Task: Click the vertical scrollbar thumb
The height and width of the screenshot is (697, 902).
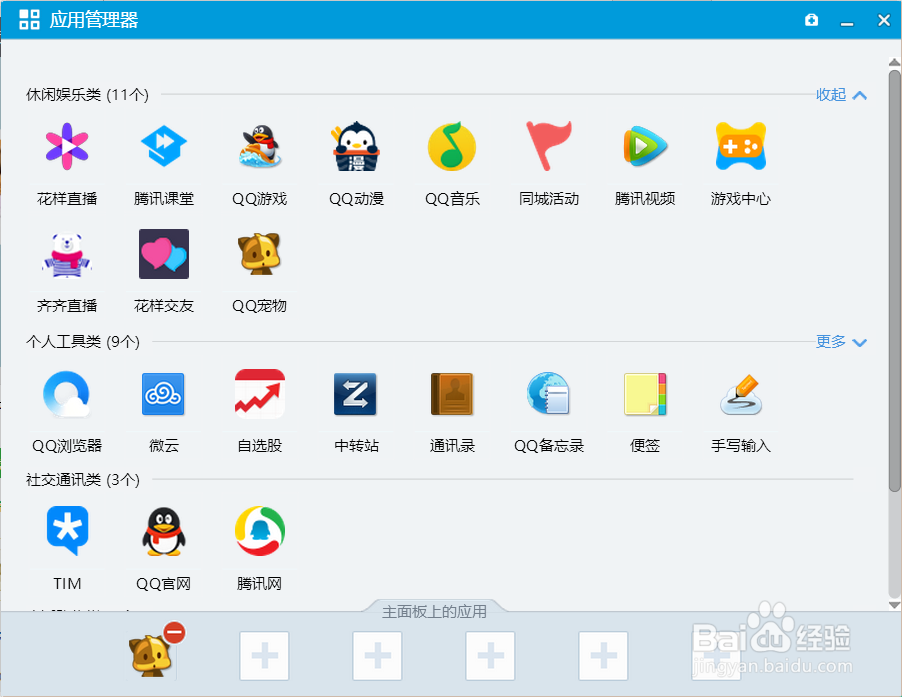Action: (894, 281)
